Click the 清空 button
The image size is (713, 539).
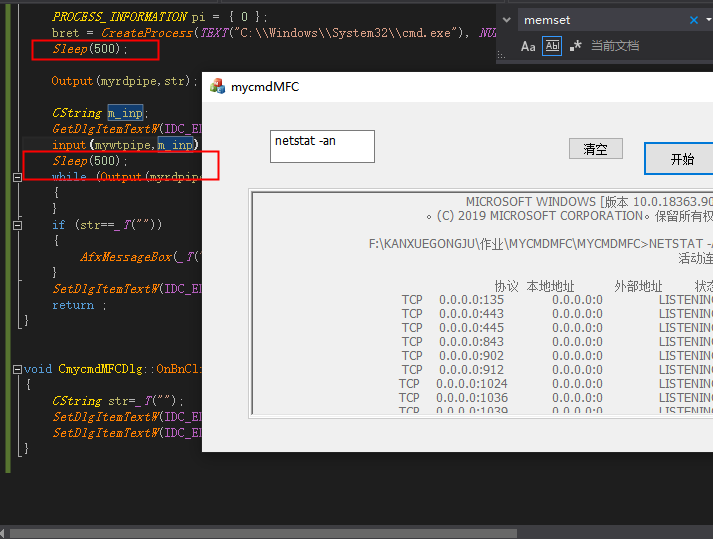pos(596,149)
